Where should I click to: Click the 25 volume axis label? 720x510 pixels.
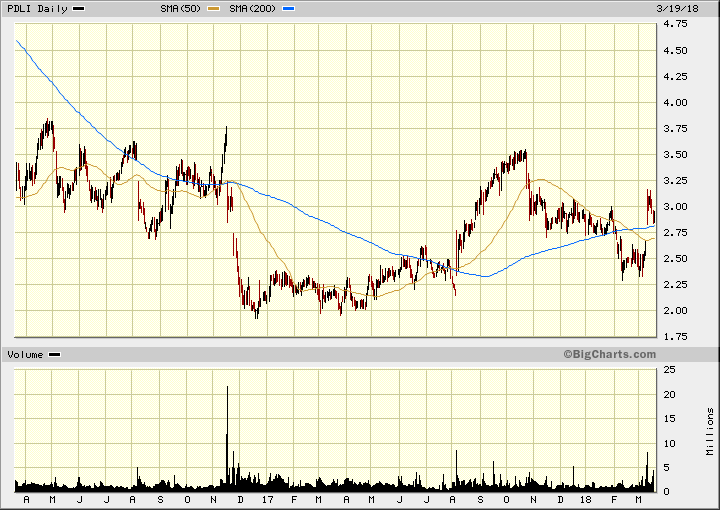pyautogui.click(x=669, y=370)
